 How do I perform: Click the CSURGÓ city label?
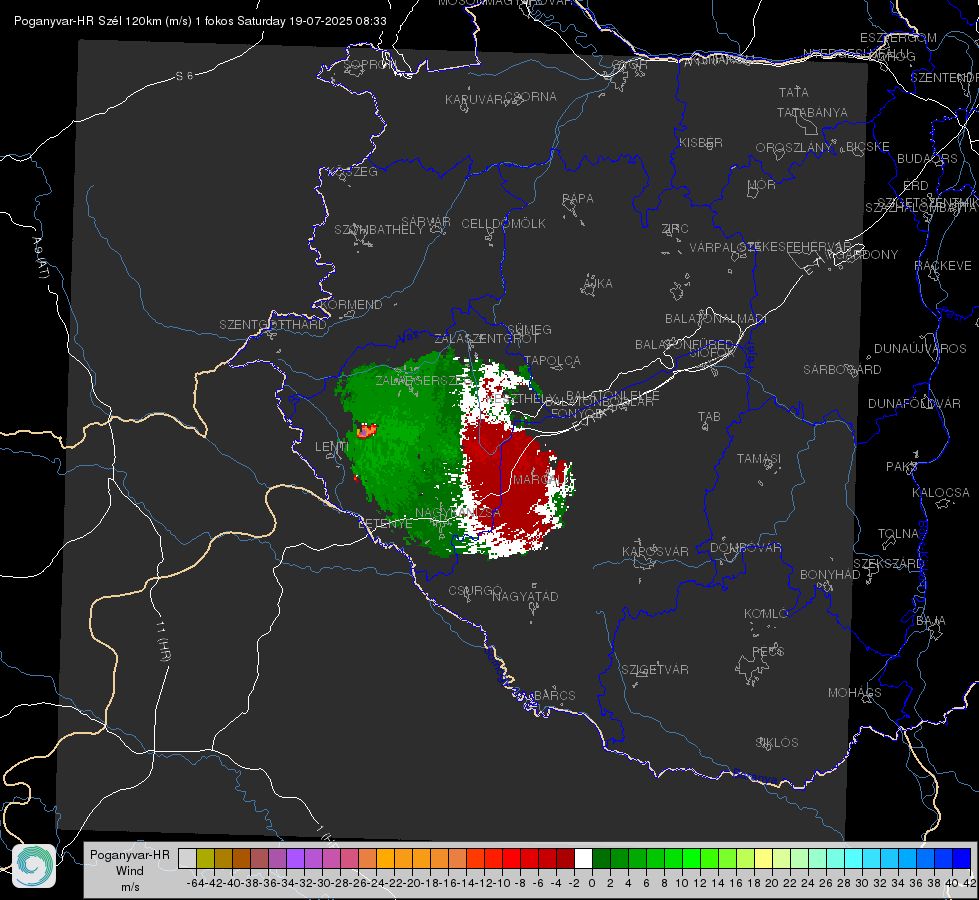475,591
